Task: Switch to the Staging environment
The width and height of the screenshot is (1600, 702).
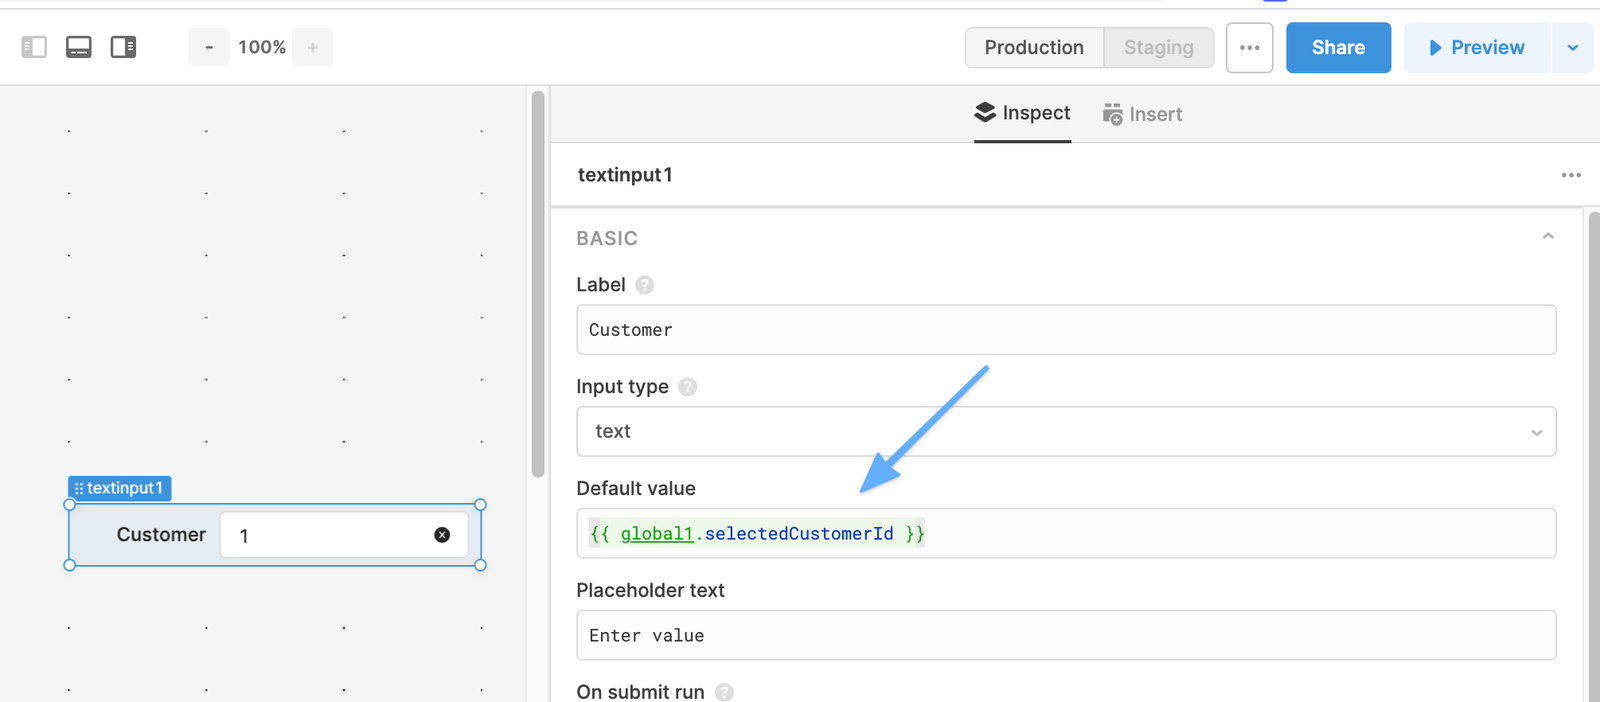Action: 1159,48
